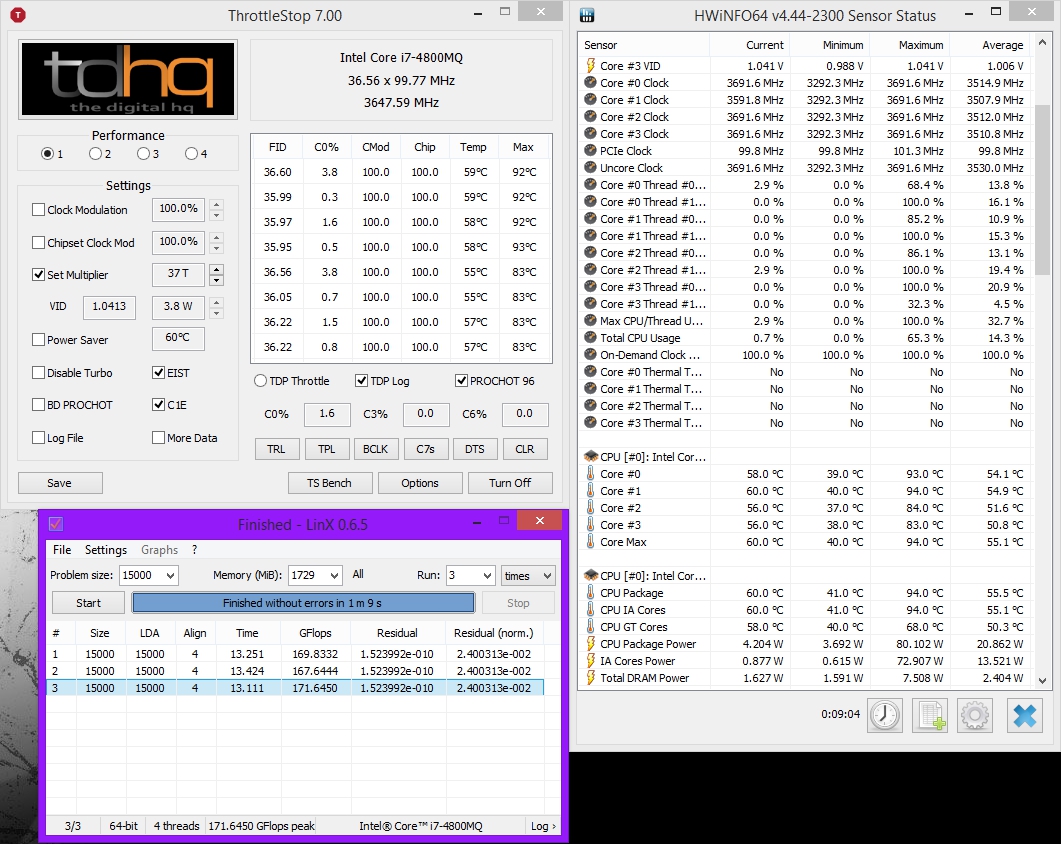Click the DTS button
1061x844 pixels.
point(475,449)
